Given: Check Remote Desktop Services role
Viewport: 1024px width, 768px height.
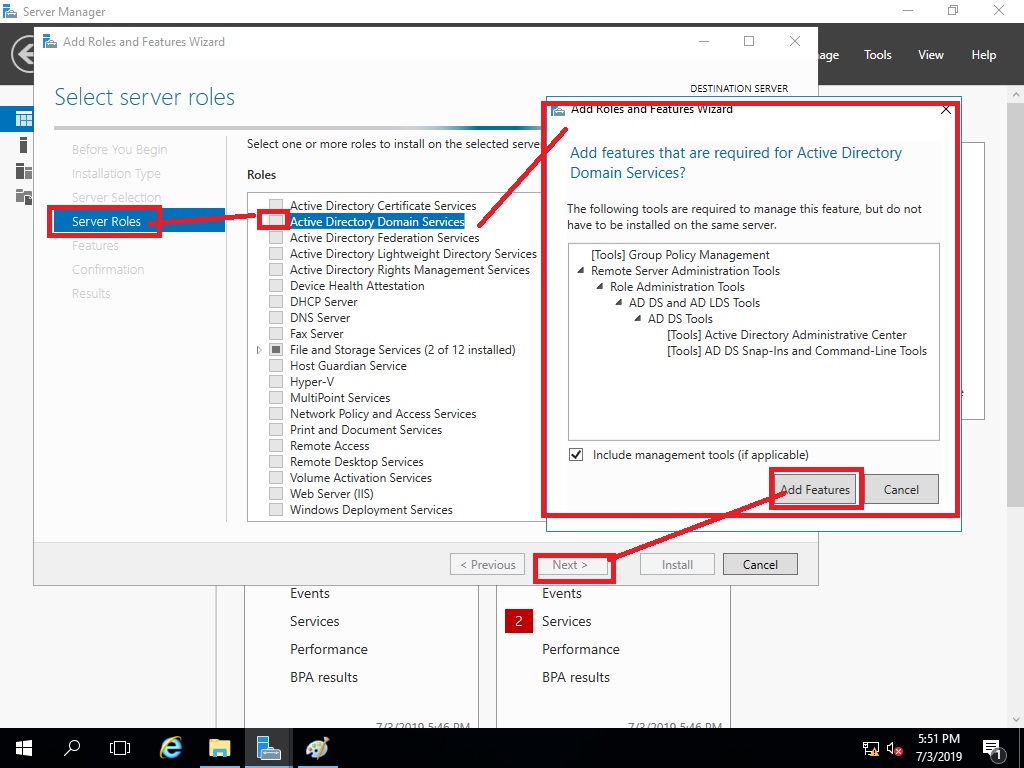Looking at the screenshot, I should [x=276, y=462].
